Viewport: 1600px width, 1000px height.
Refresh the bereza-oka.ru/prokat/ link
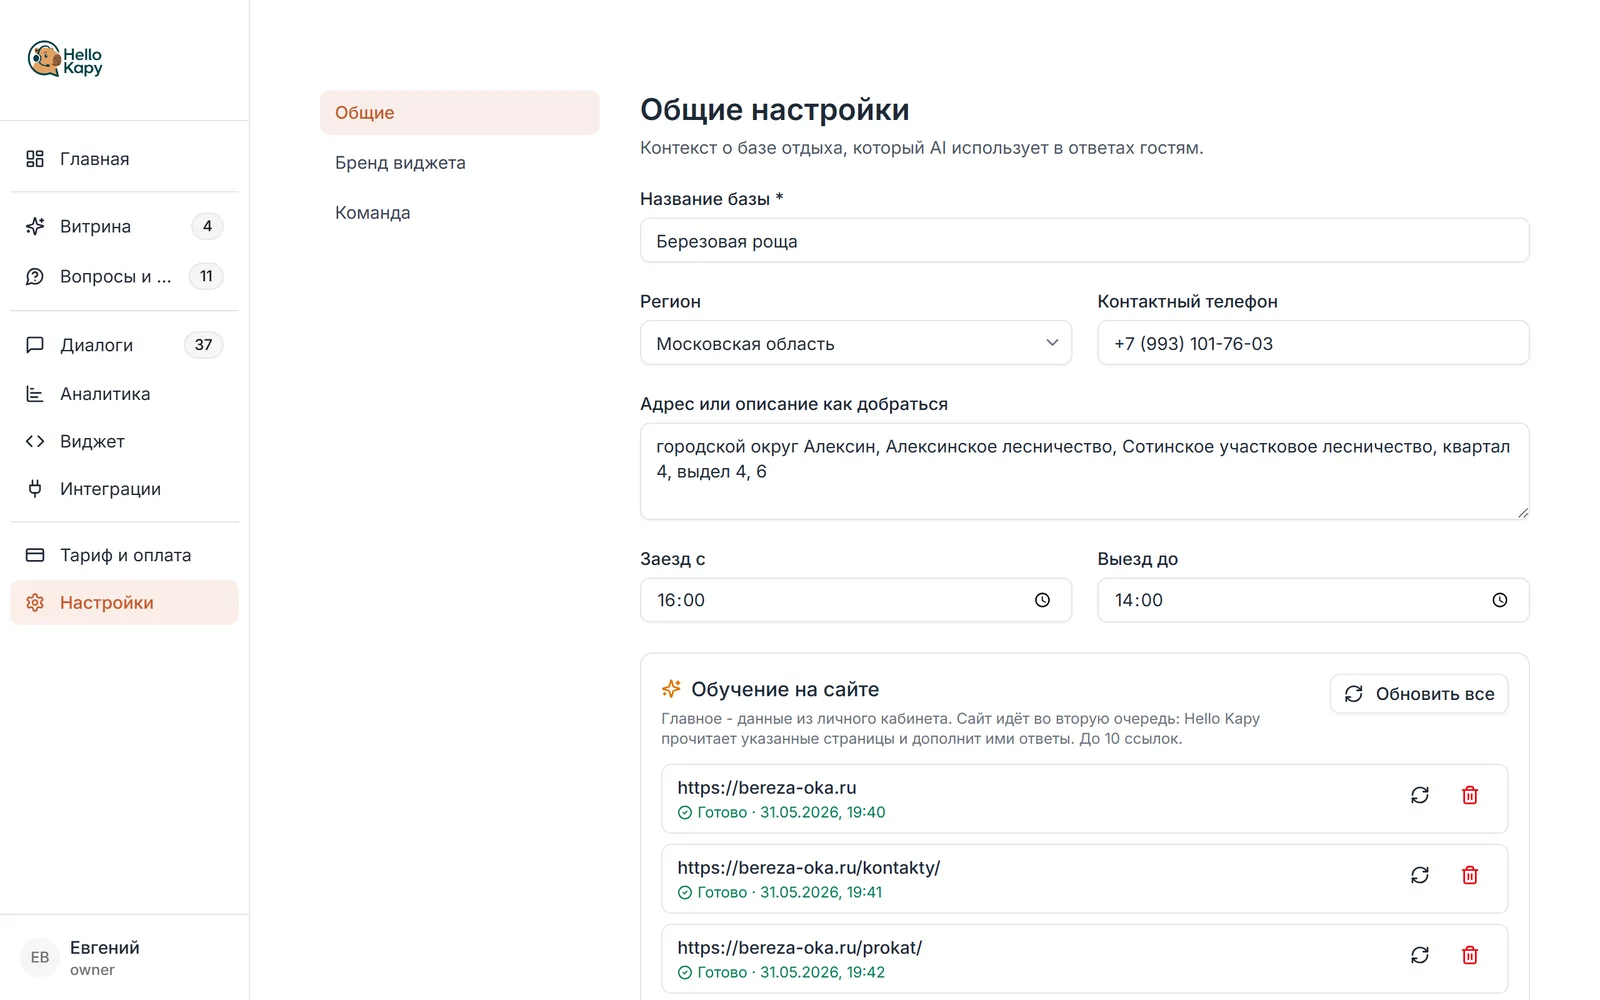coord(1420,955)
